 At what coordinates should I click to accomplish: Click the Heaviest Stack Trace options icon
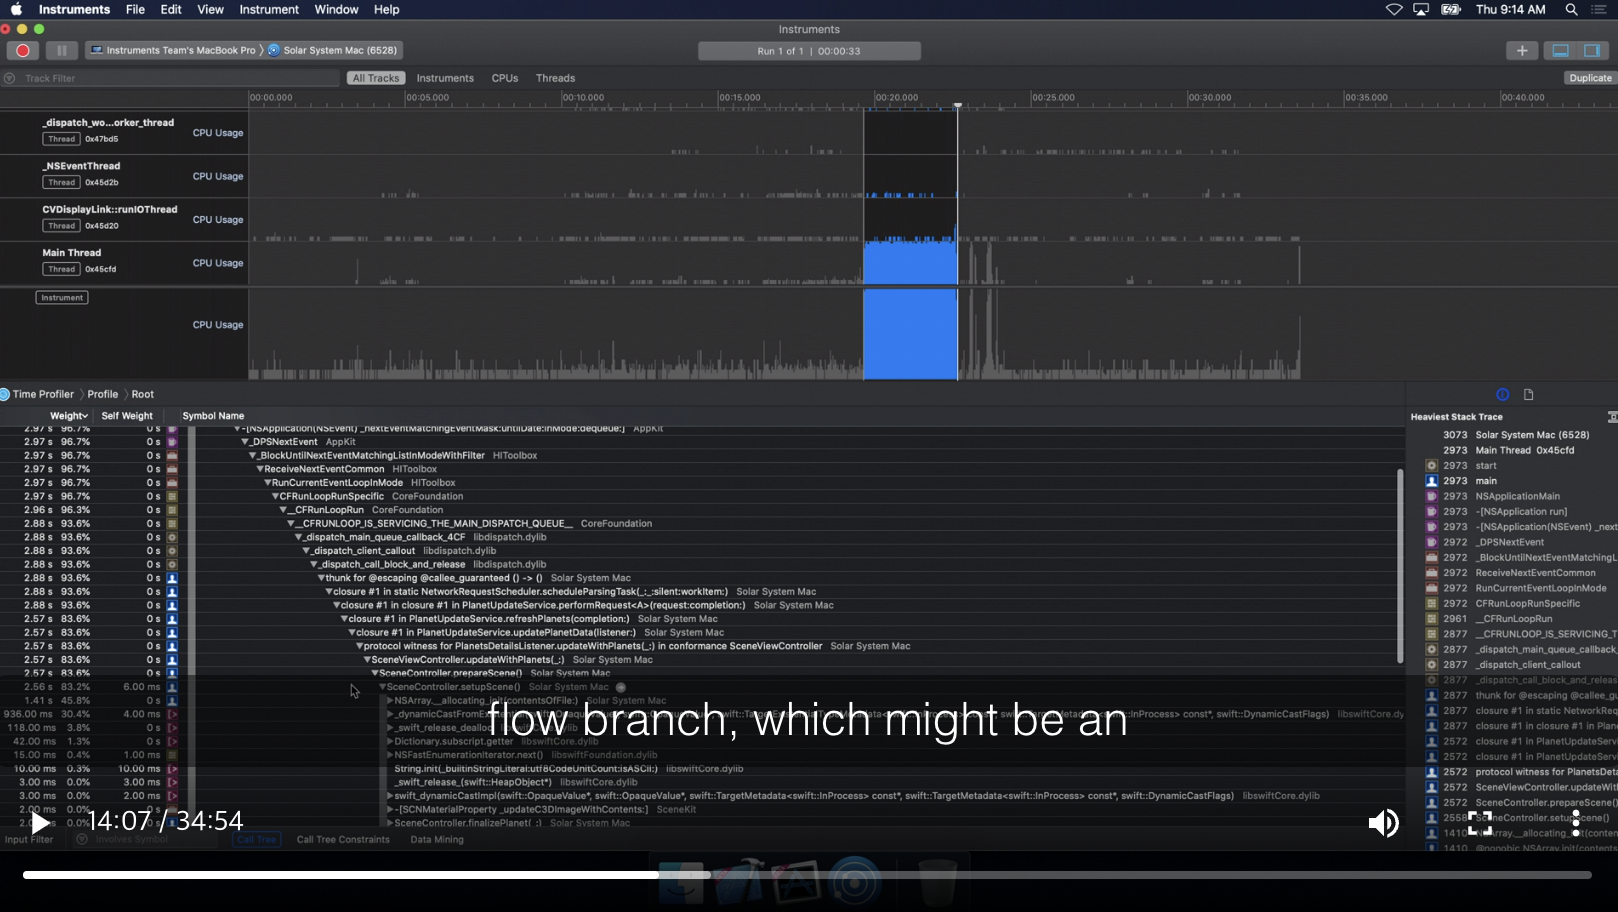[x=1612, y=417]
